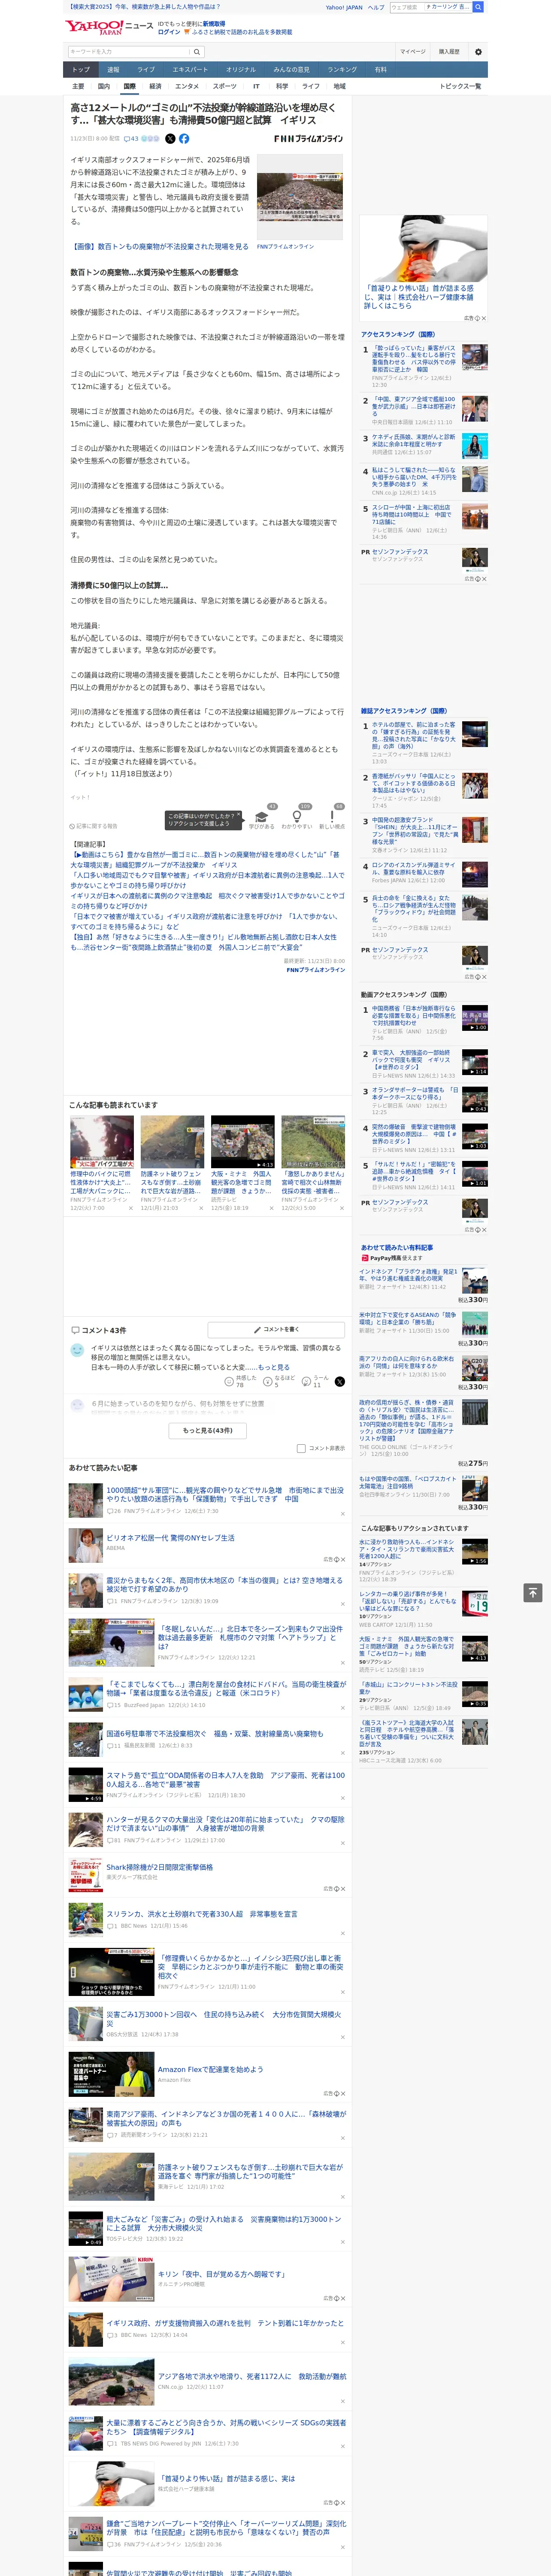Toggle the コメント非表示 checkbox

click(301, 1448)
